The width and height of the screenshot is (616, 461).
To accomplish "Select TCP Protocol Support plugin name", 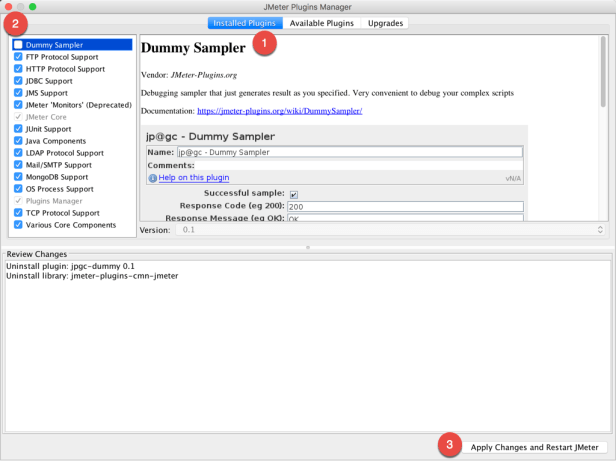I will pos(63,213).
